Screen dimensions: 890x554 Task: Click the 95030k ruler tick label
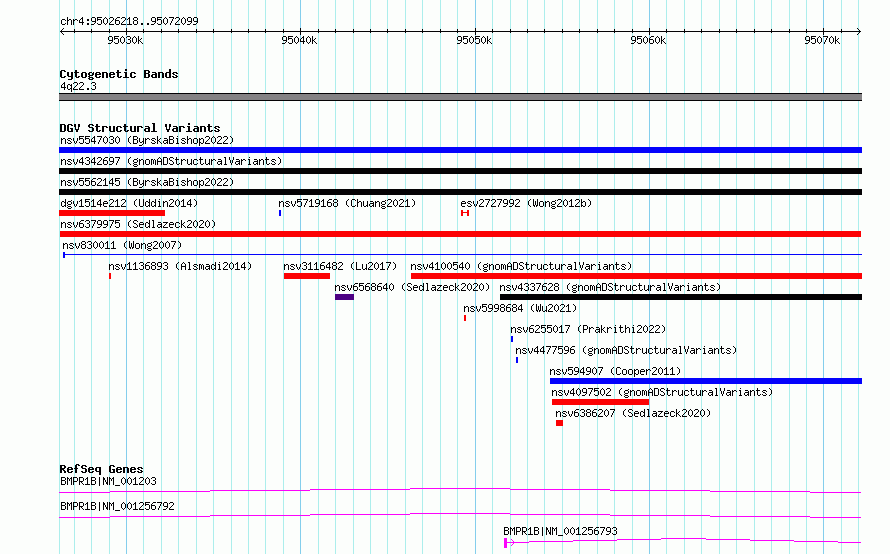click(x=125, y=40)
